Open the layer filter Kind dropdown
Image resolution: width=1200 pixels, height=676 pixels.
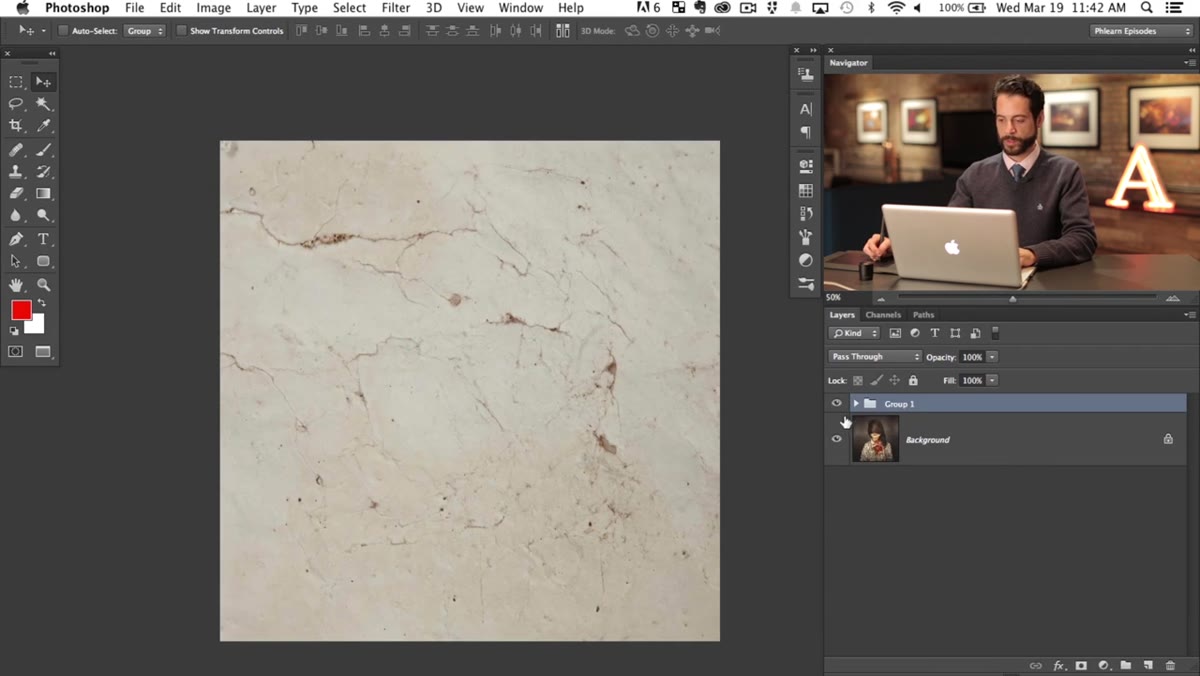[x=855, y=333]
